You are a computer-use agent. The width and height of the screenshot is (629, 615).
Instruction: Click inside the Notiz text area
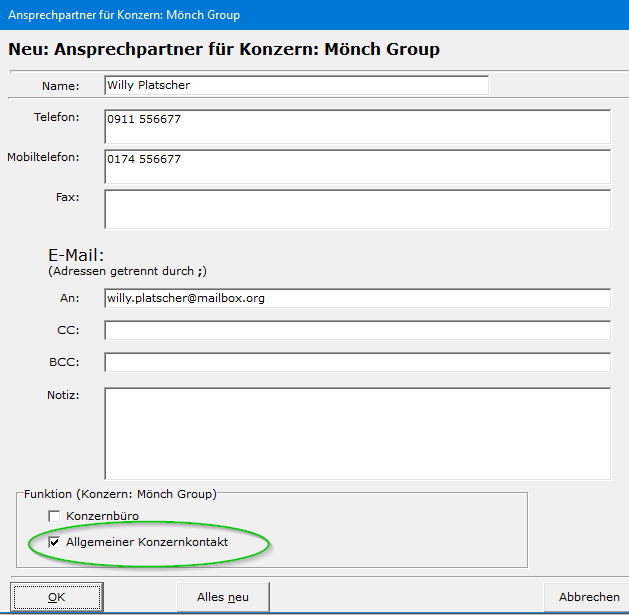point(357,433)
